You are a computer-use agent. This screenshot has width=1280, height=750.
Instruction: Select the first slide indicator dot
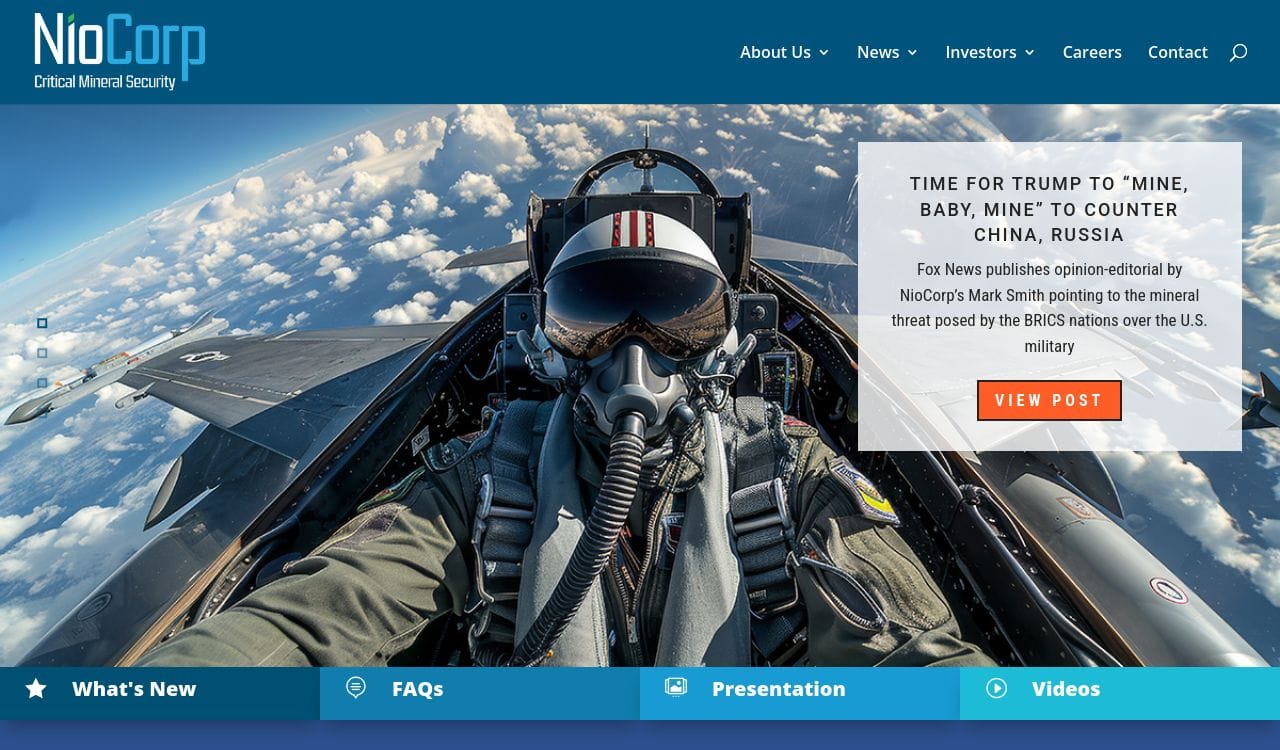tap(42, 323)
